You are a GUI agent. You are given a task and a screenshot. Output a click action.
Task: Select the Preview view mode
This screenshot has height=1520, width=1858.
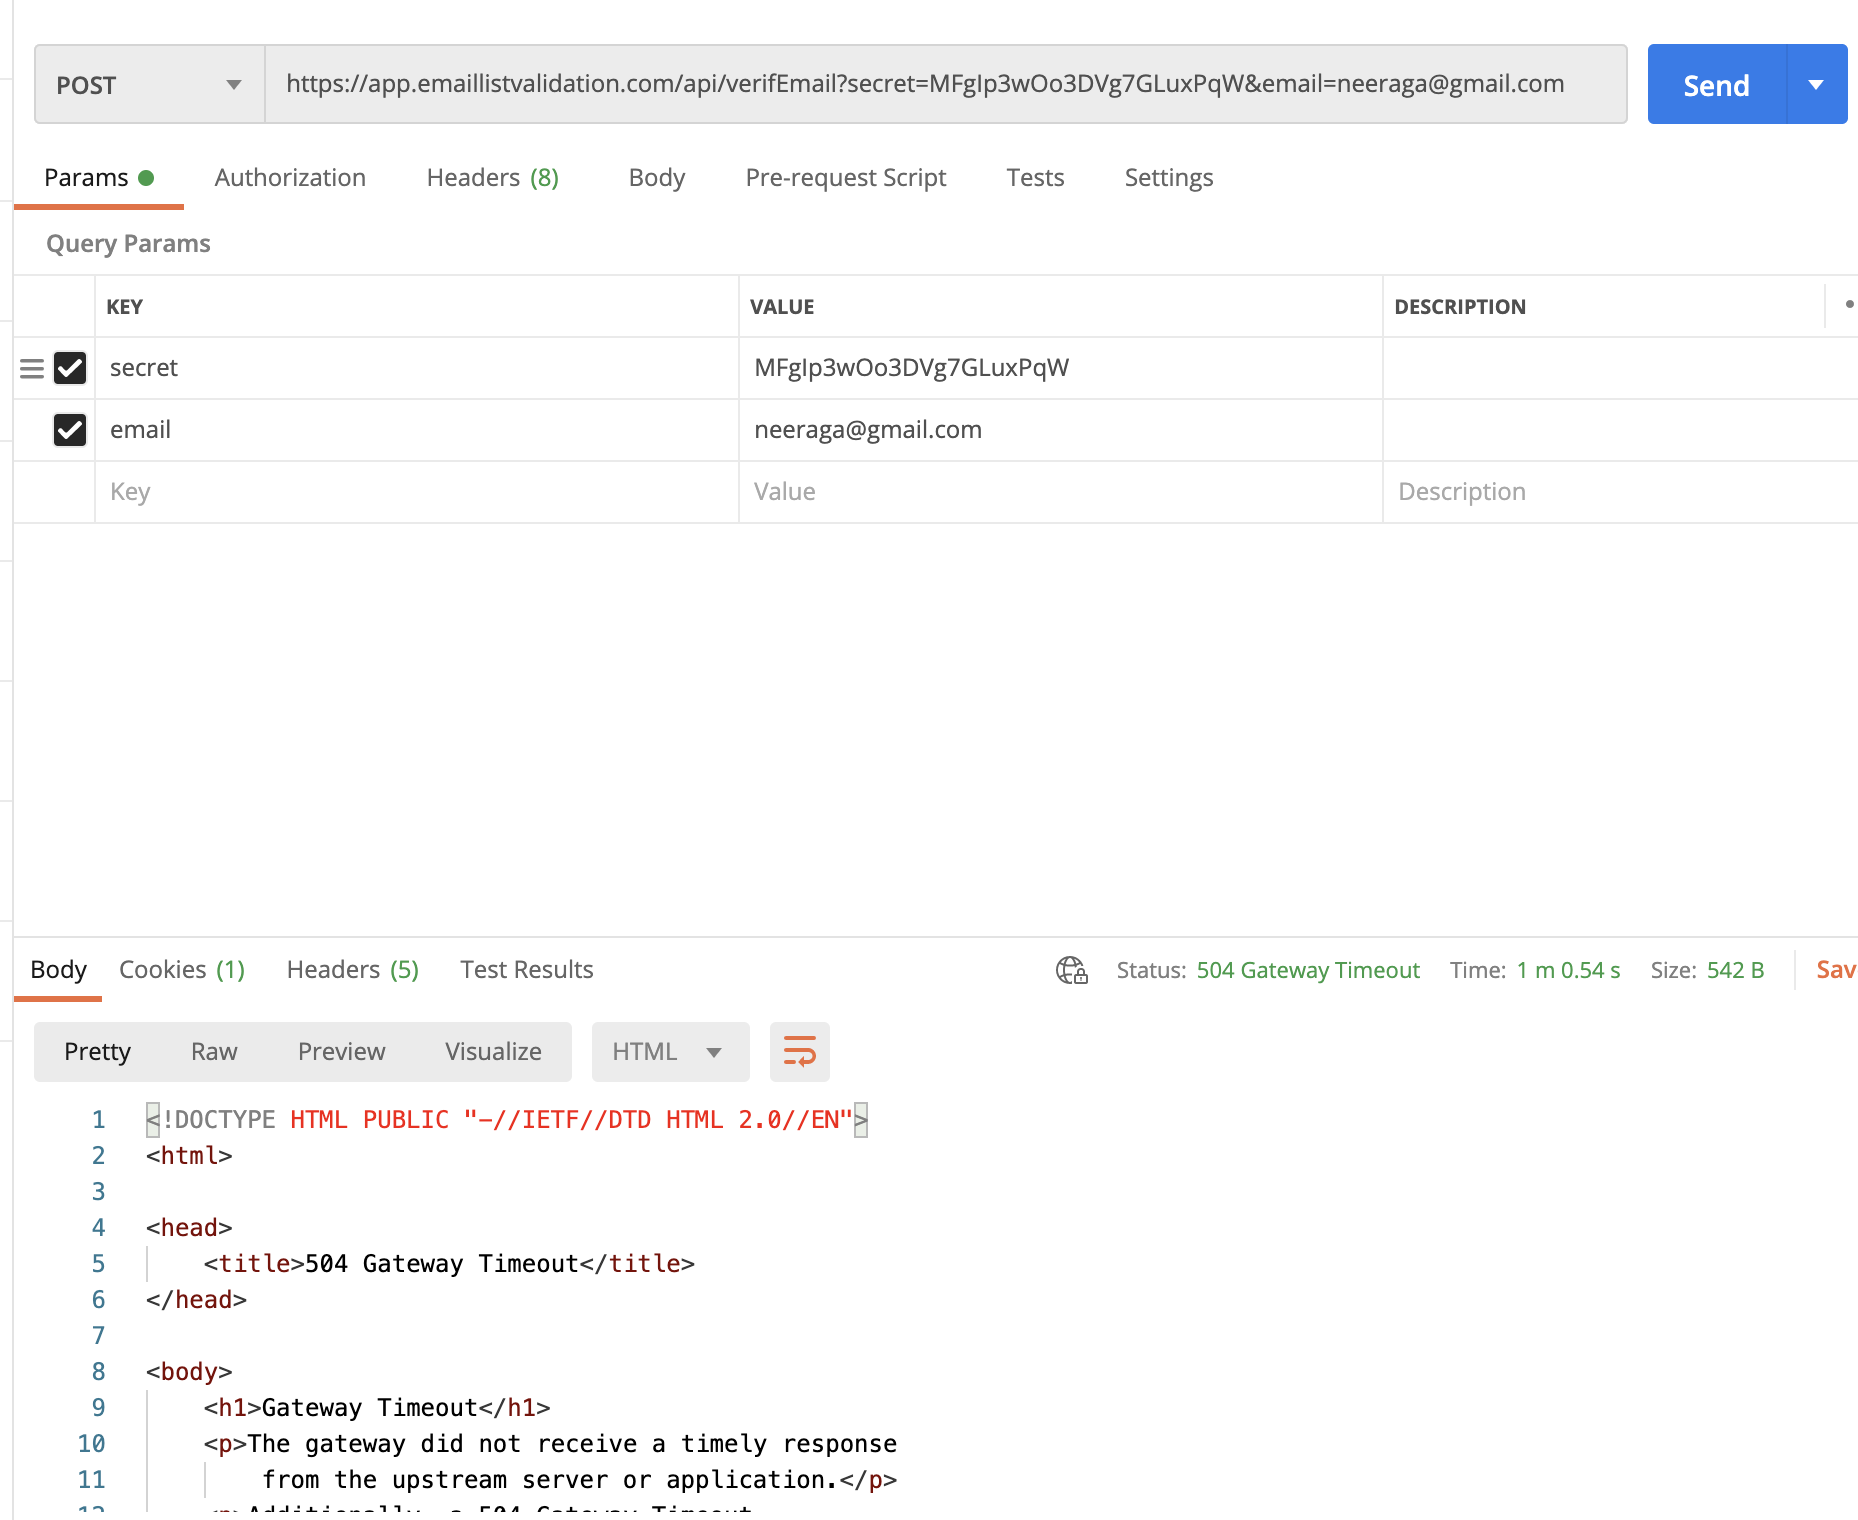(x=341, y=1052)
